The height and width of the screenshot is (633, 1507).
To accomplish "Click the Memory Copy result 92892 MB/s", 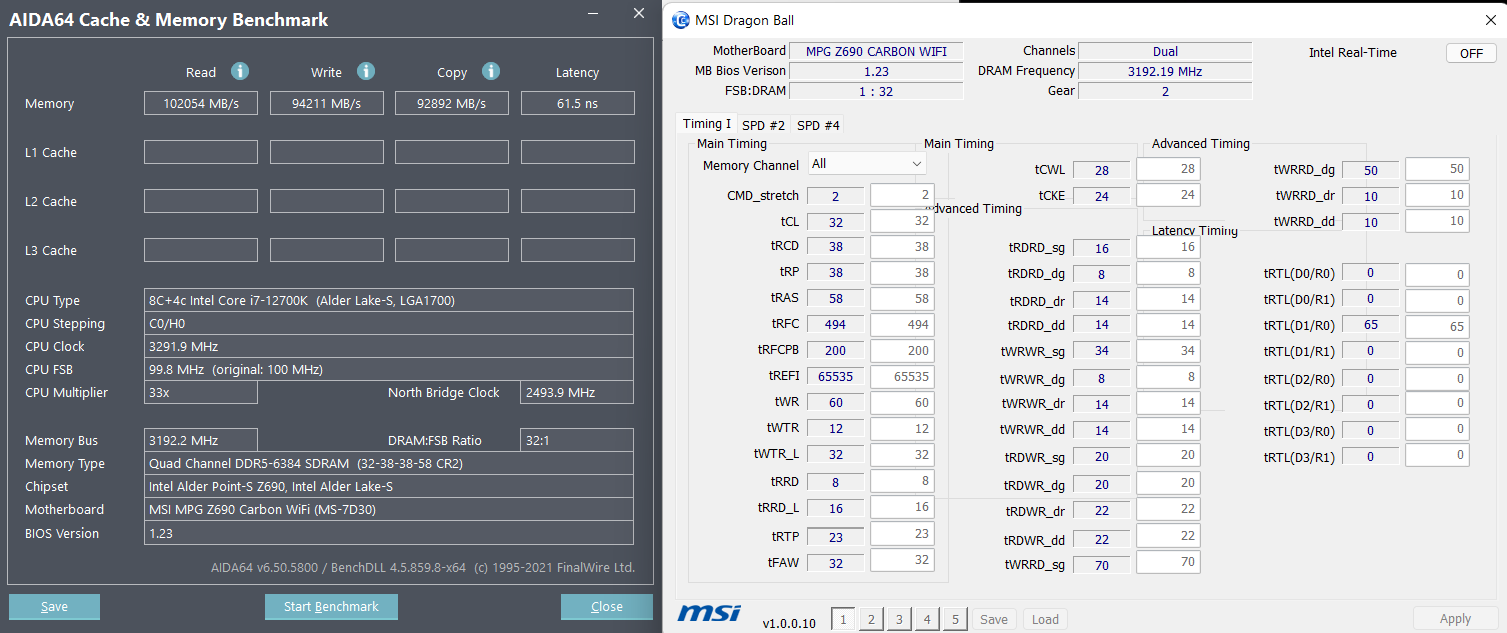I will [x=452, y=103].
